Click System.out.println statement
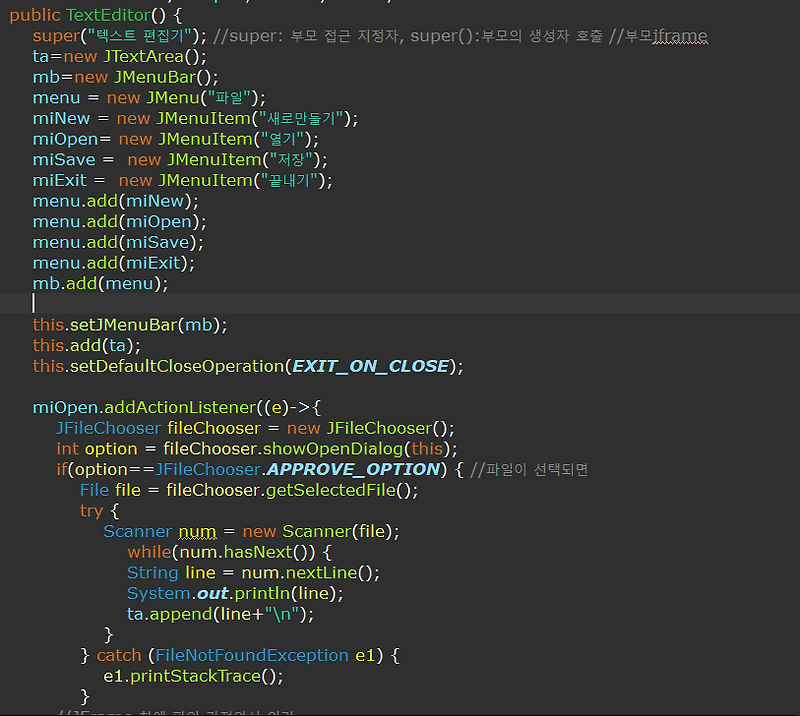Viewport: 800px width, 716px height. 235,594
